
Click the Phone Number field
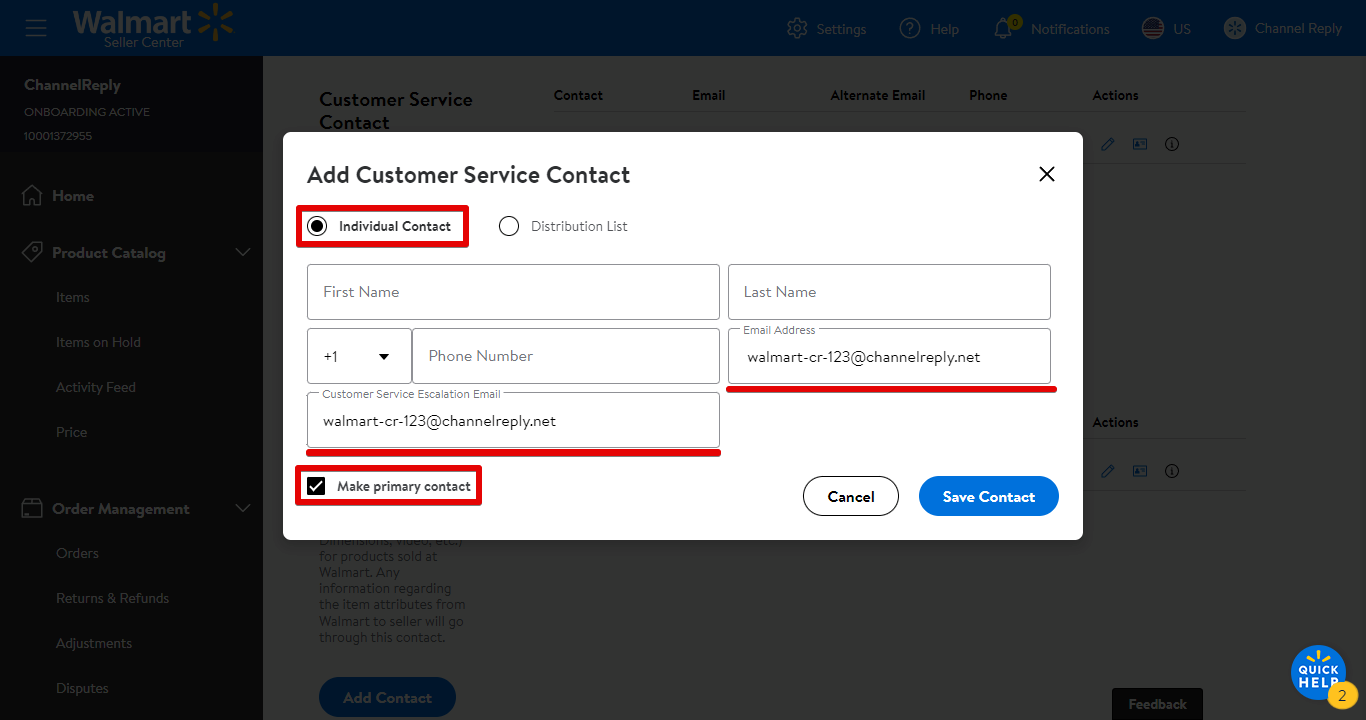566,356
